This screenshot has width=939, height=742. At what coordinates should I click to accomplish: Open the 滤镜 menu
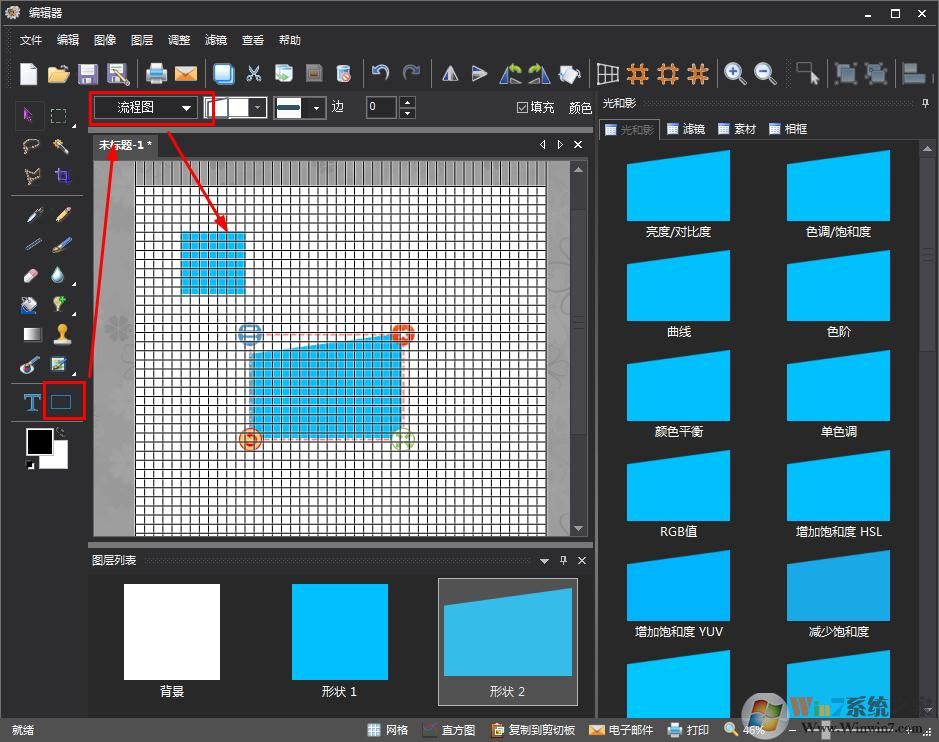pyautogui.click(x=215, y=40)
